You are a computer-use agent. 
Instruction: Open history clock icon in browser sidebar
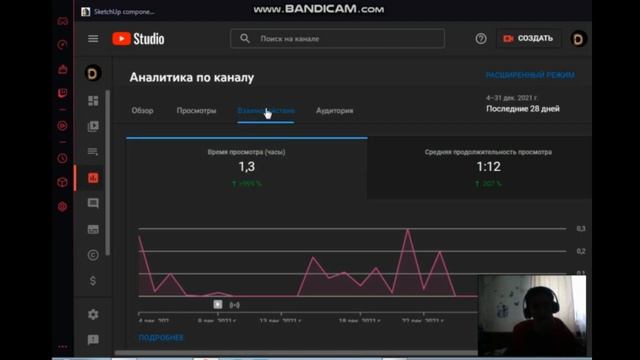click(x=62, y=158)
